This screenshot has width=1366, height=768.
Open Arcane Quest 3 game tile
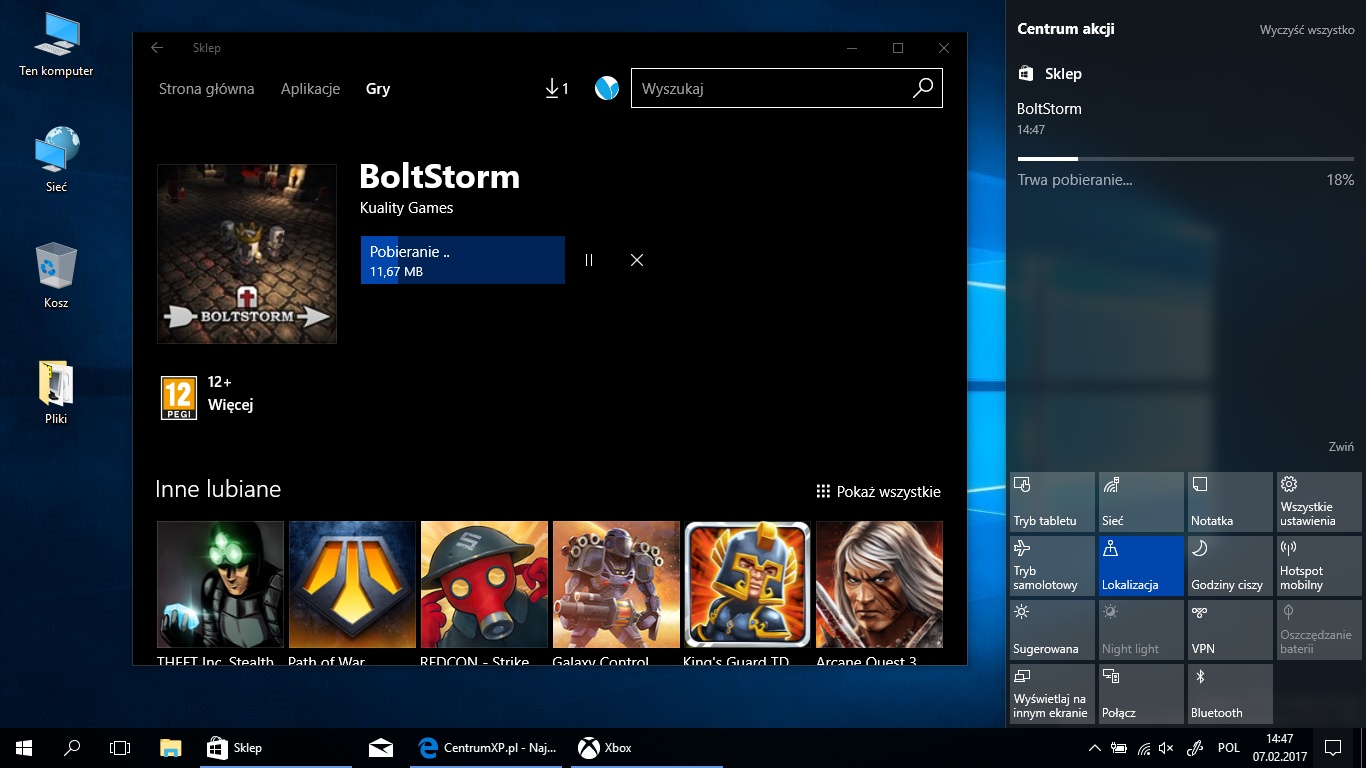[879, 595]
